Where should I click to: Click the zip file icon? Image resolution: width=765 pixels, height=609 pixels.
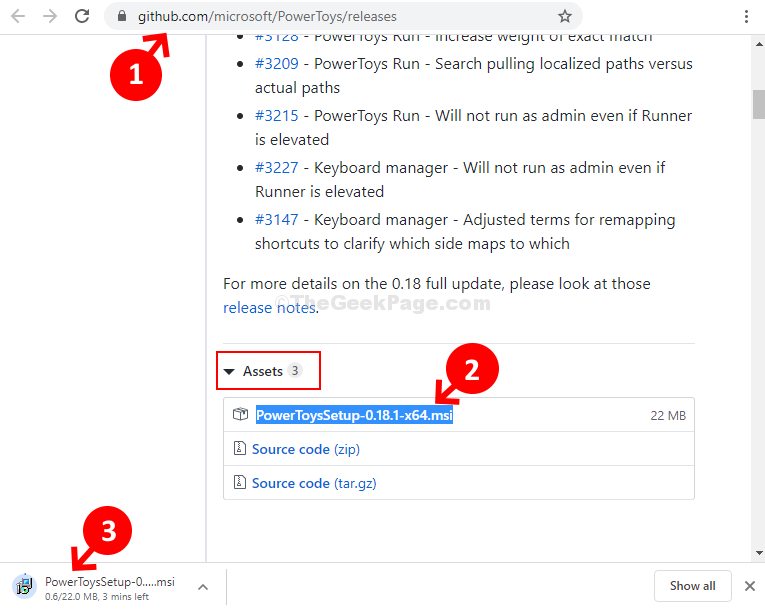pos(240,448)
